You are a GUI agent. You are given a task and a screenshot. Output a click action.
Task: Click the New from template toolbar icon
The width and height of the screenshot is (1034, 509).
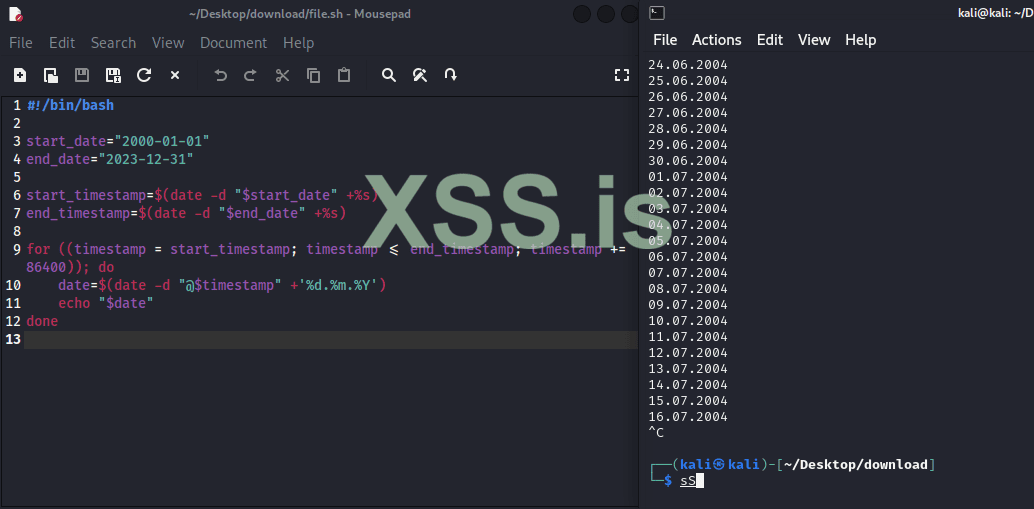coord(51,75)
